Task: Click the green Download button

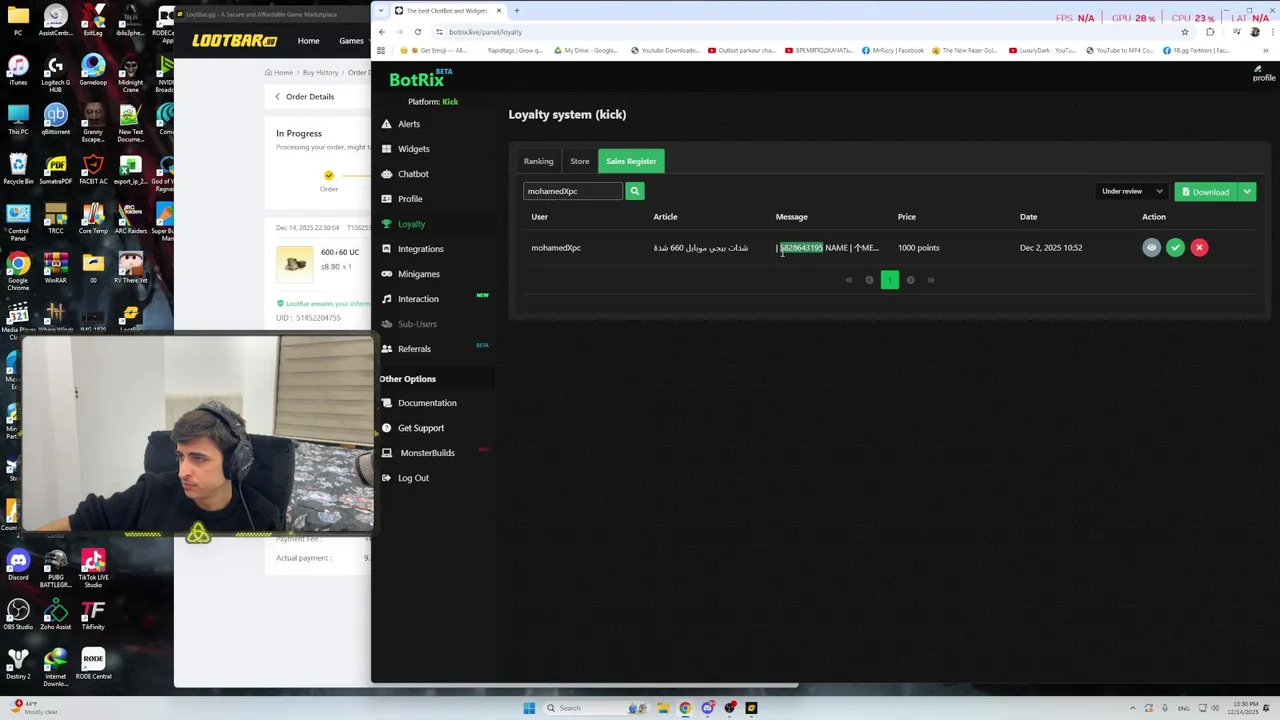Action: click(x=1205, y=192)
